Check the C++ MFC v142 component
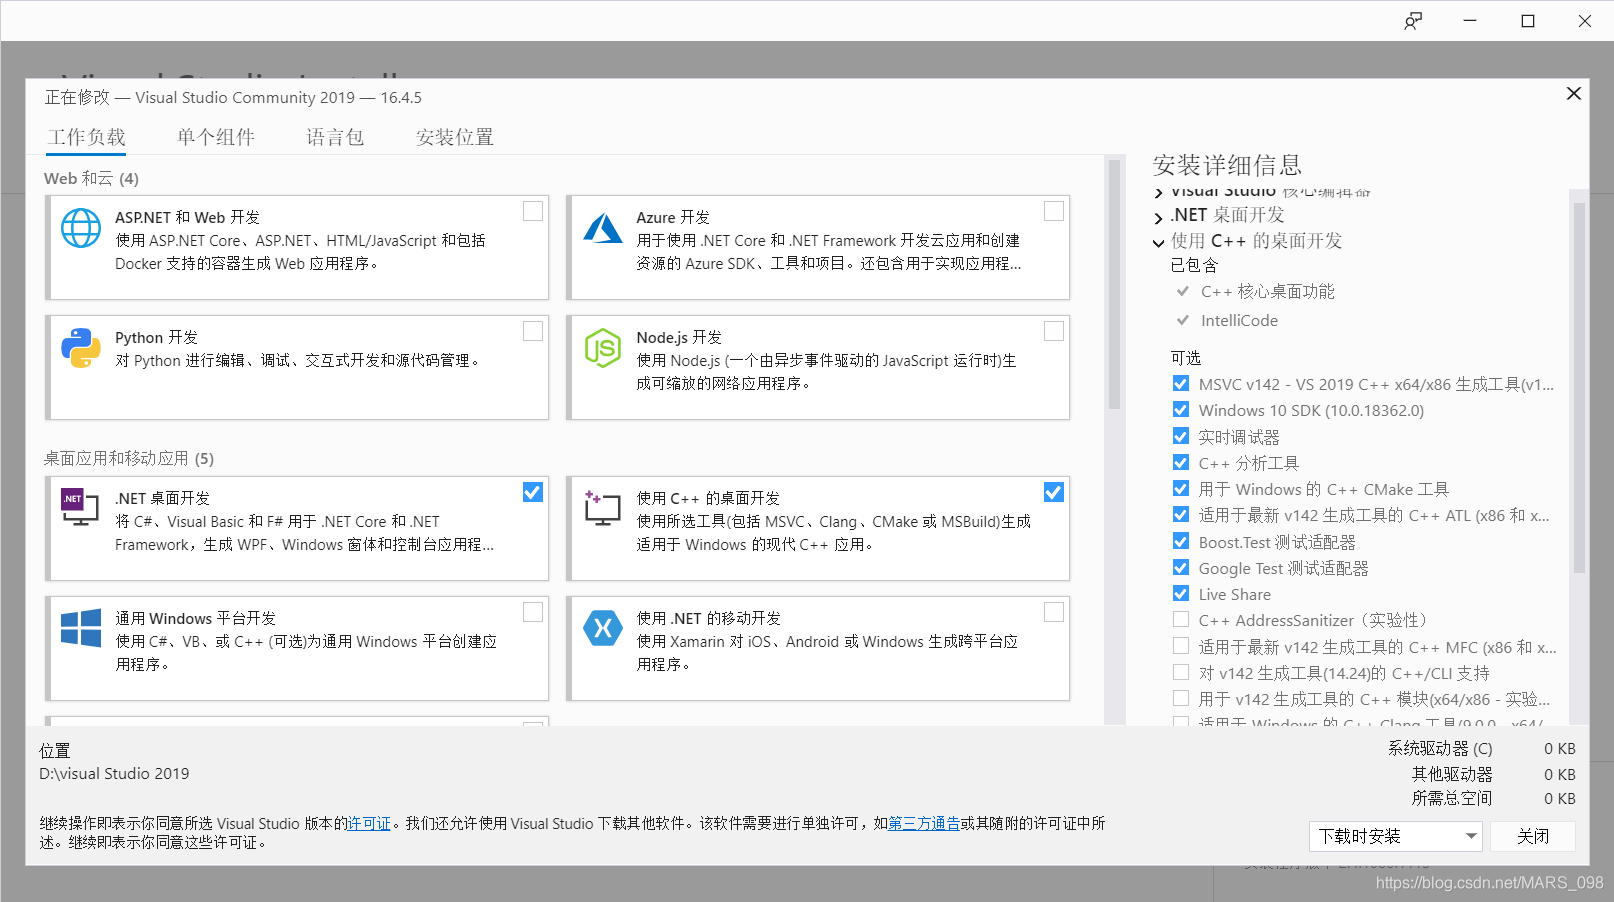This screenshot has height=902, width=1614. click(x=1181, y=646)
